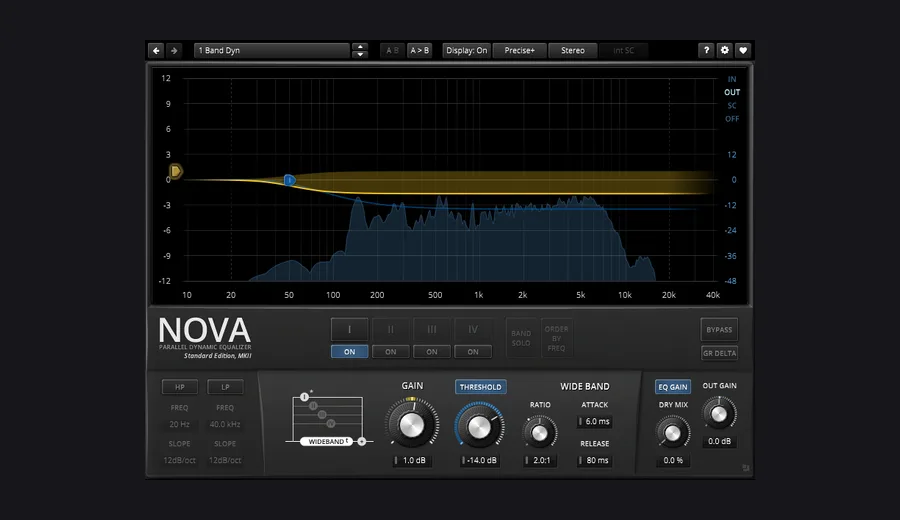Click ratio value field 2.0:1

coord(540,460)
